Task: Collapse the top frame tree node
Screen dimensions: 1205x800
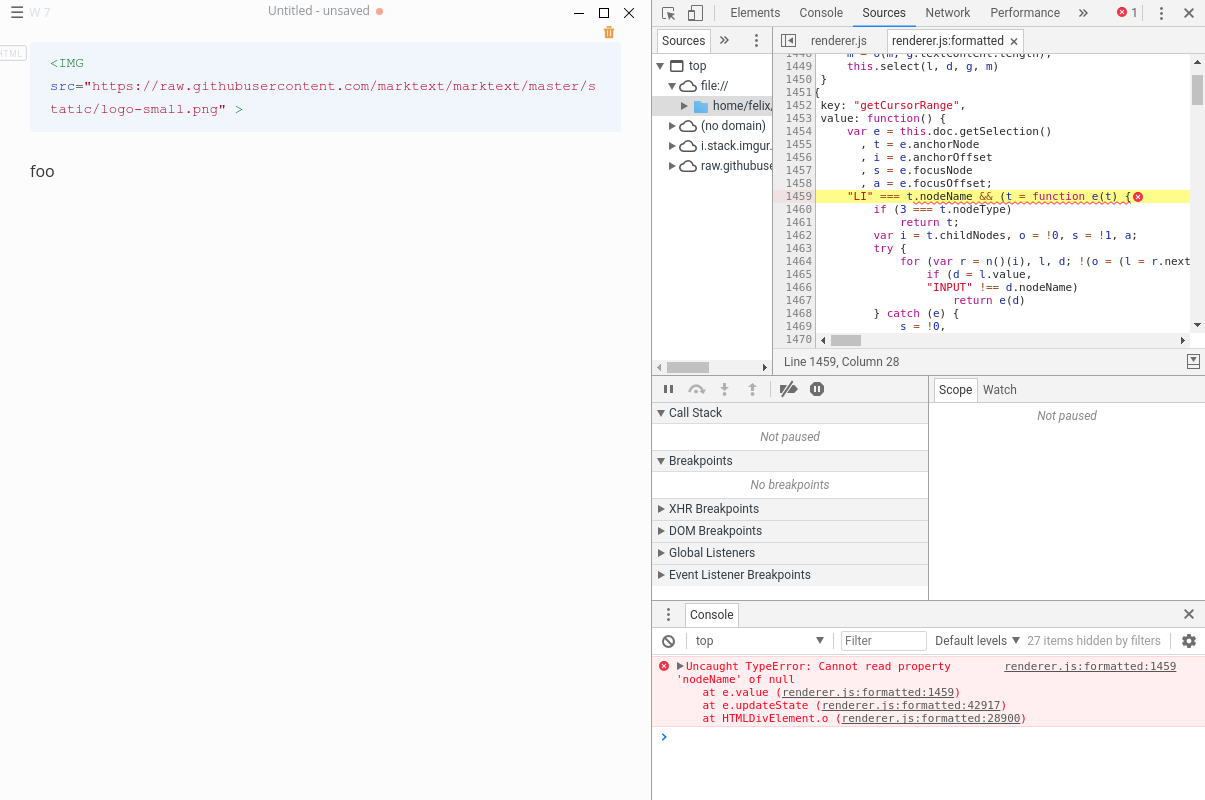Action: point(660,66)
